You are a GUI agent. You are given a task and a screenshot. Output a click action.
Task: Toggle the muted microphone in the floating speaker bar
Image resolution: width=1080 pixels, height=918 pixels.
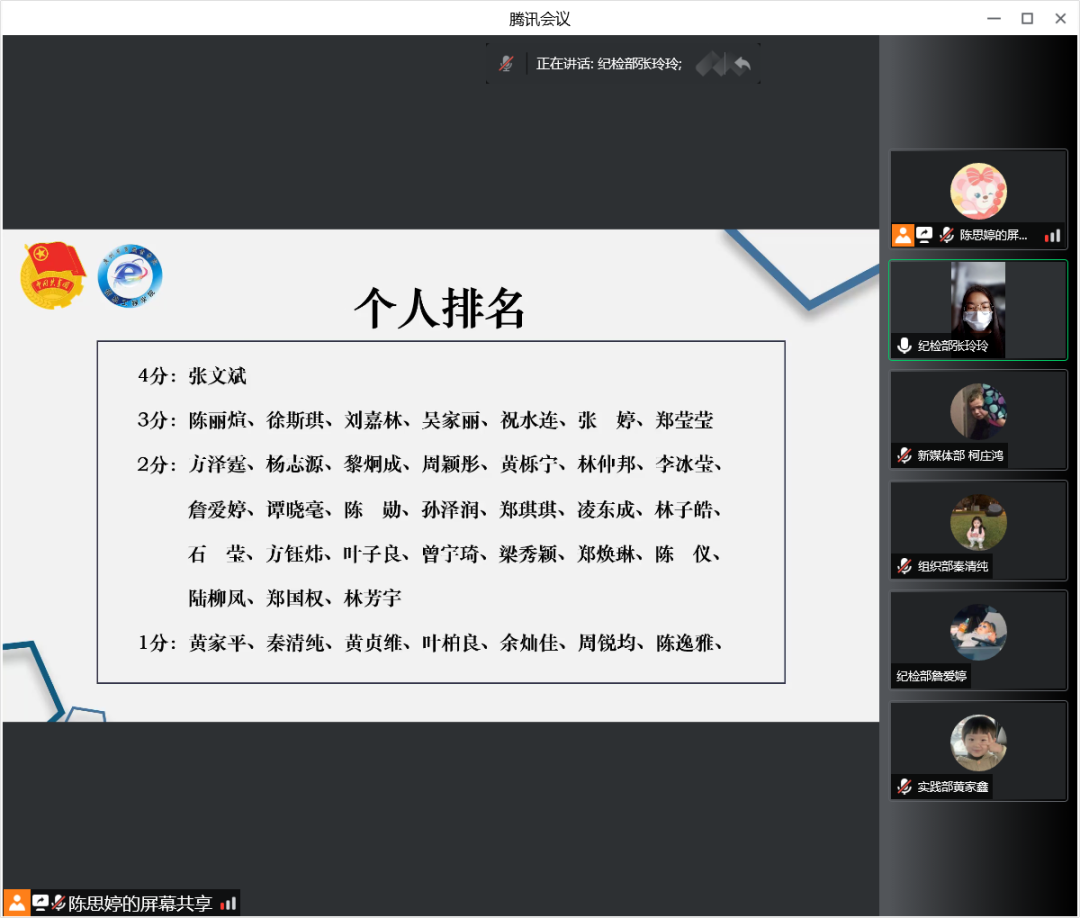pyautogui.click(x=507, y=64)
